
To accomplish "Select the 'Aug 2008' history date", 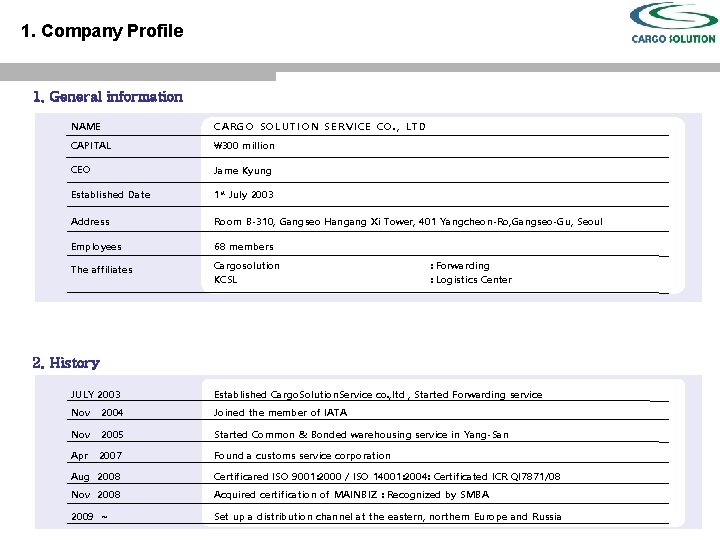I will tap(96, 477).
